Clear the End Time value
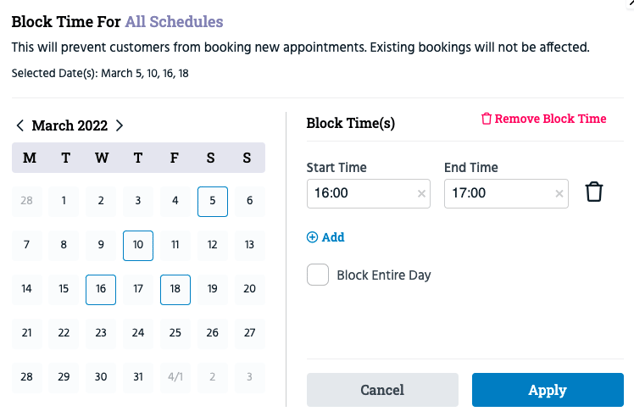This screenshot has height=417, width=634. coord(559,194)
